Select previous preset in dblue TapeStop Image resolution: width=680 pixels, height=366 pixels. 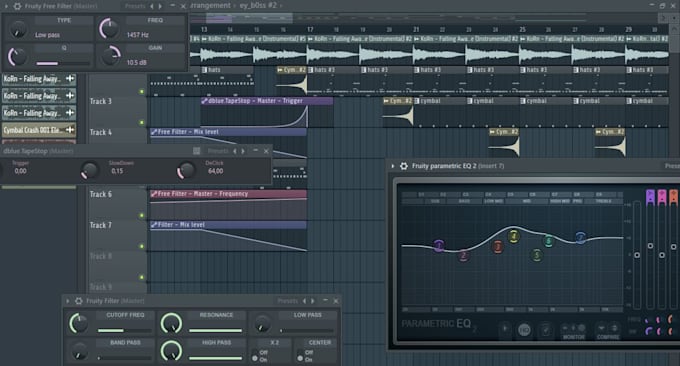point(235,151)
